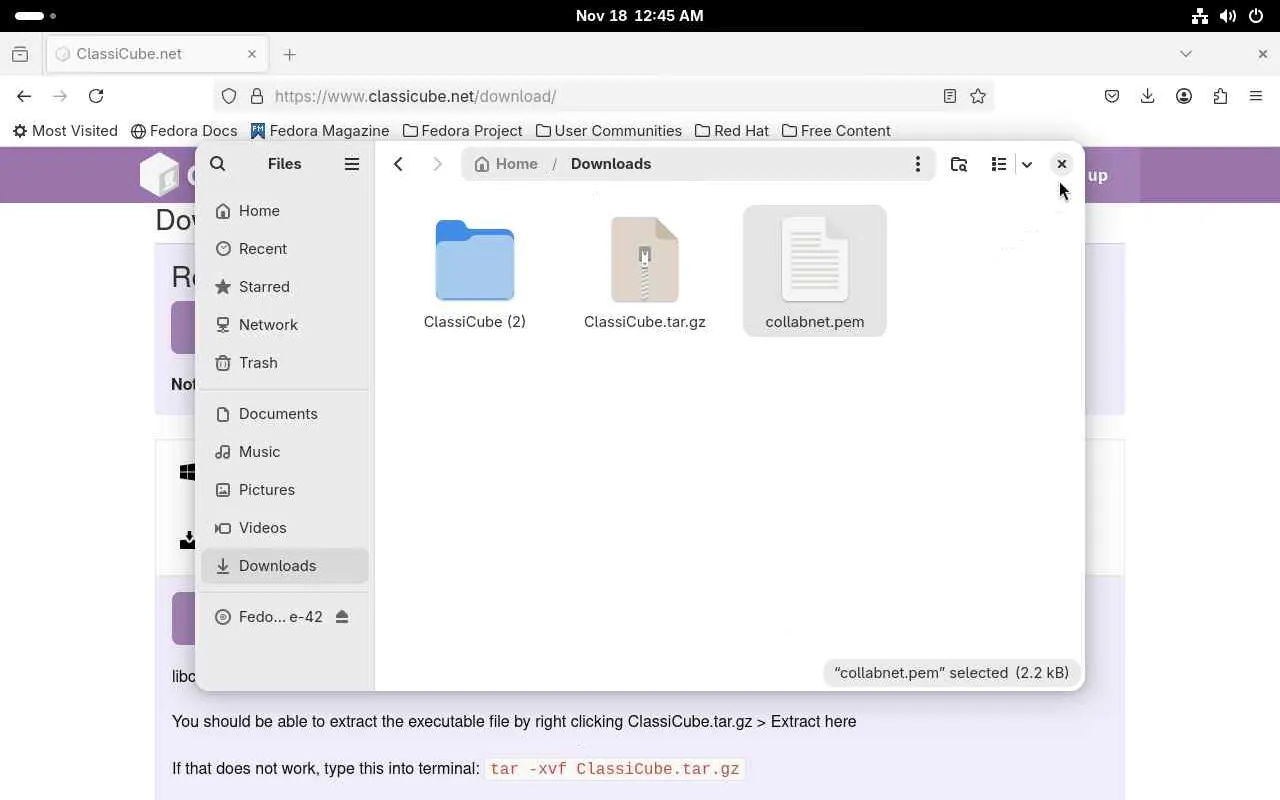Open the Fedora Docs bookmark

coord(185,131)
